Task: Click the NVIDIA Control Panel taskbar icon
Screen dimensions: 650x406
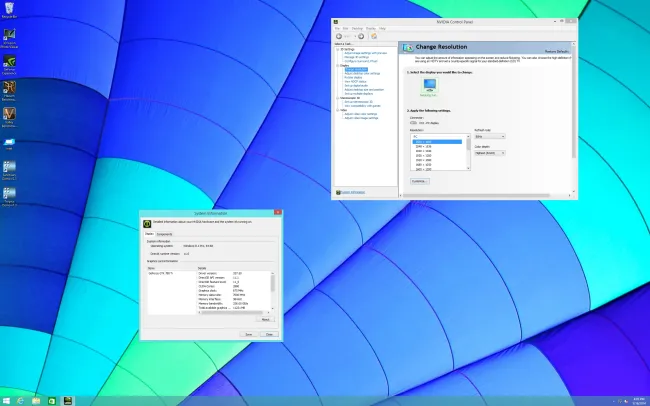Action: 68,401
